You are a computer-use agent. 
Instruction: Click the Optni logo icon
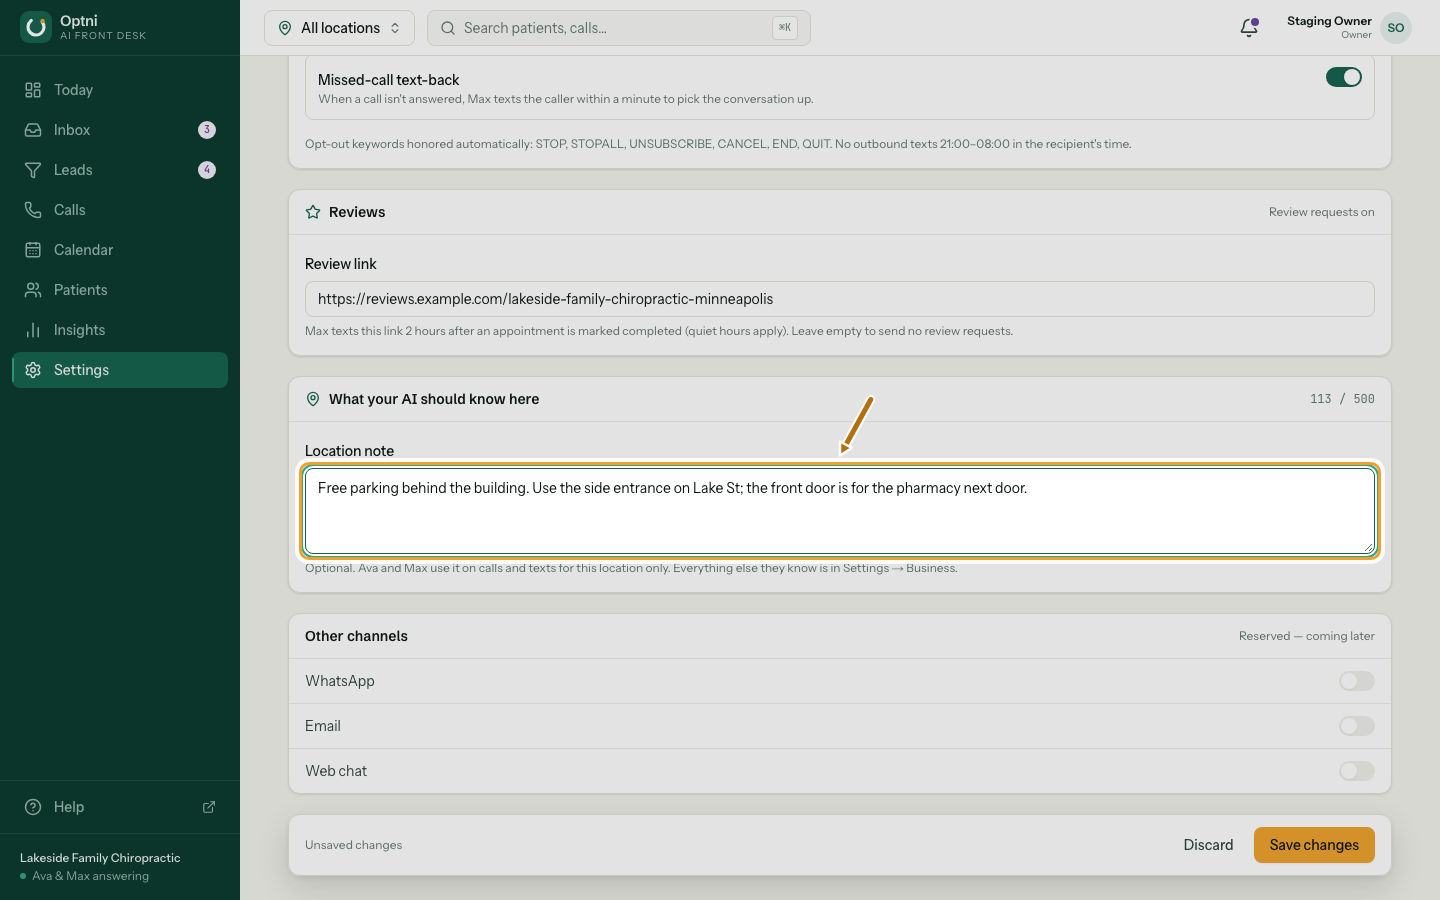tap(36, 27)
